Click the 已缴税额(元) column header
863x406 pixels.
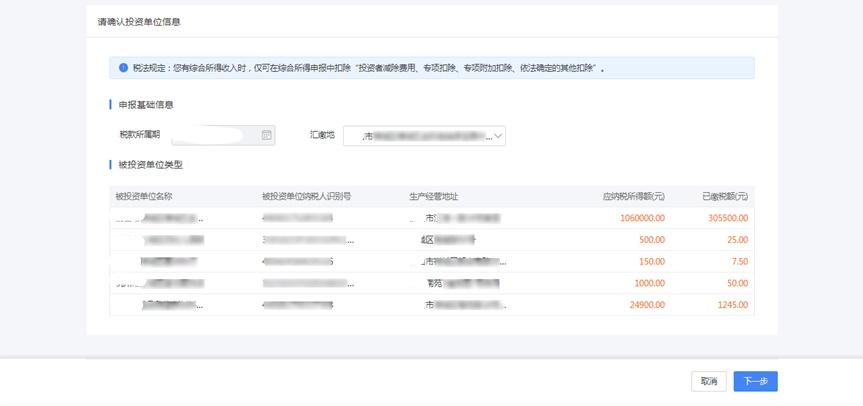click(725, 196)
